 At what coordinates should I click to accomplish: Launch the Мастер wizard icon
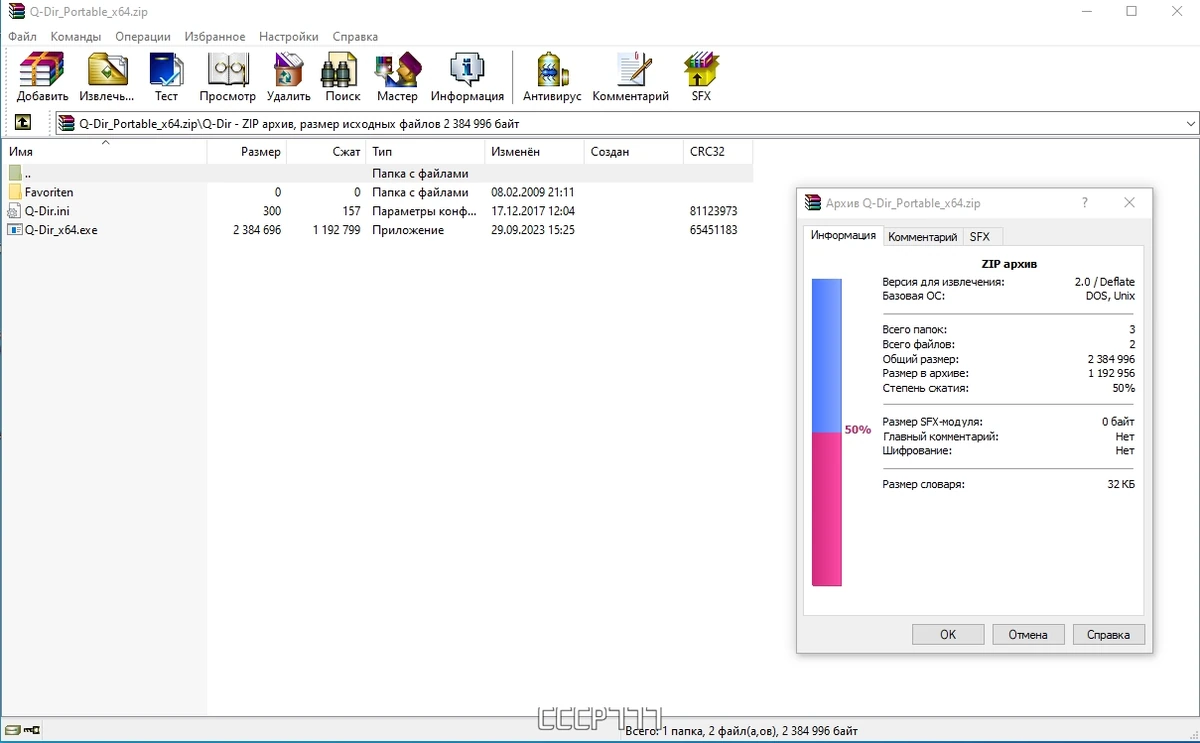coord(397,78)
